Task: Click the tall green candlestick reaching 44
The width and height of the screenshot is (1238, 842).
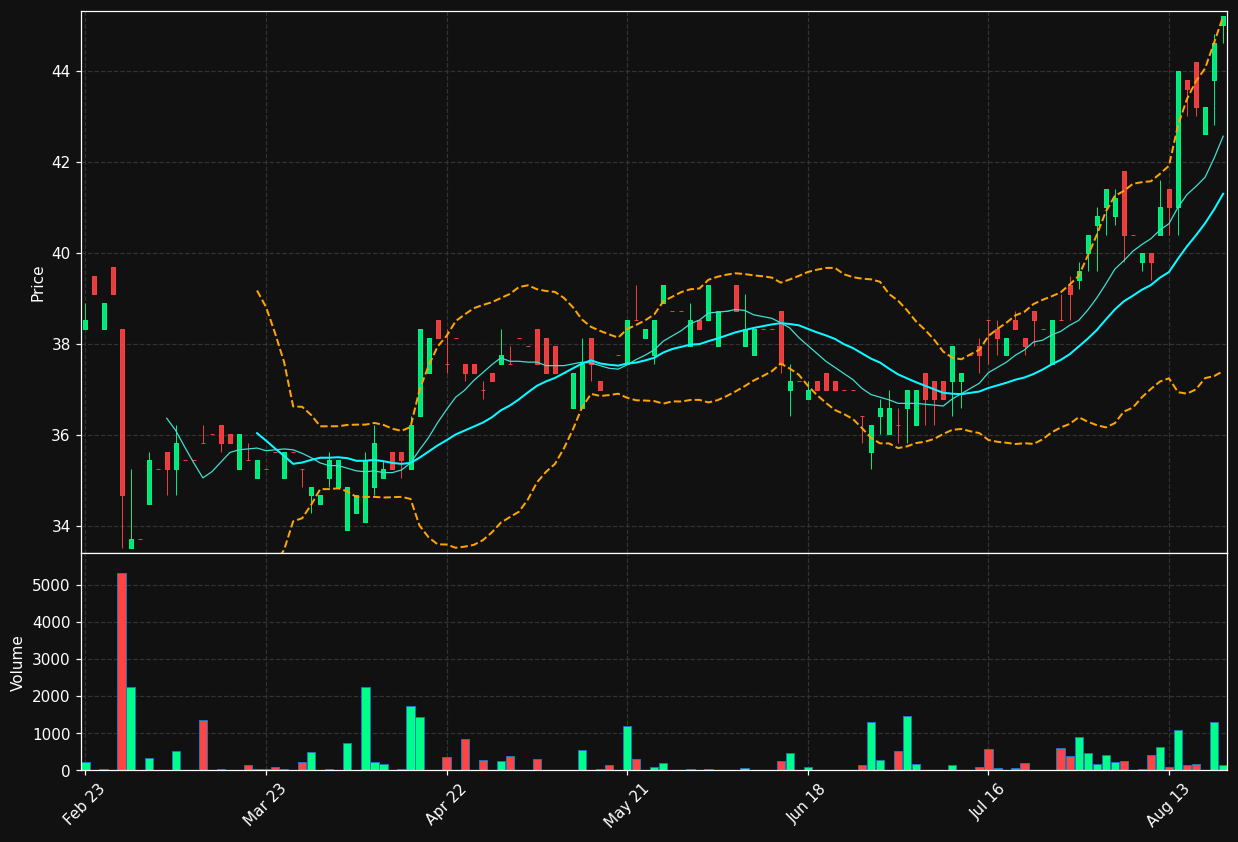Action: (x=1178, y=140)
